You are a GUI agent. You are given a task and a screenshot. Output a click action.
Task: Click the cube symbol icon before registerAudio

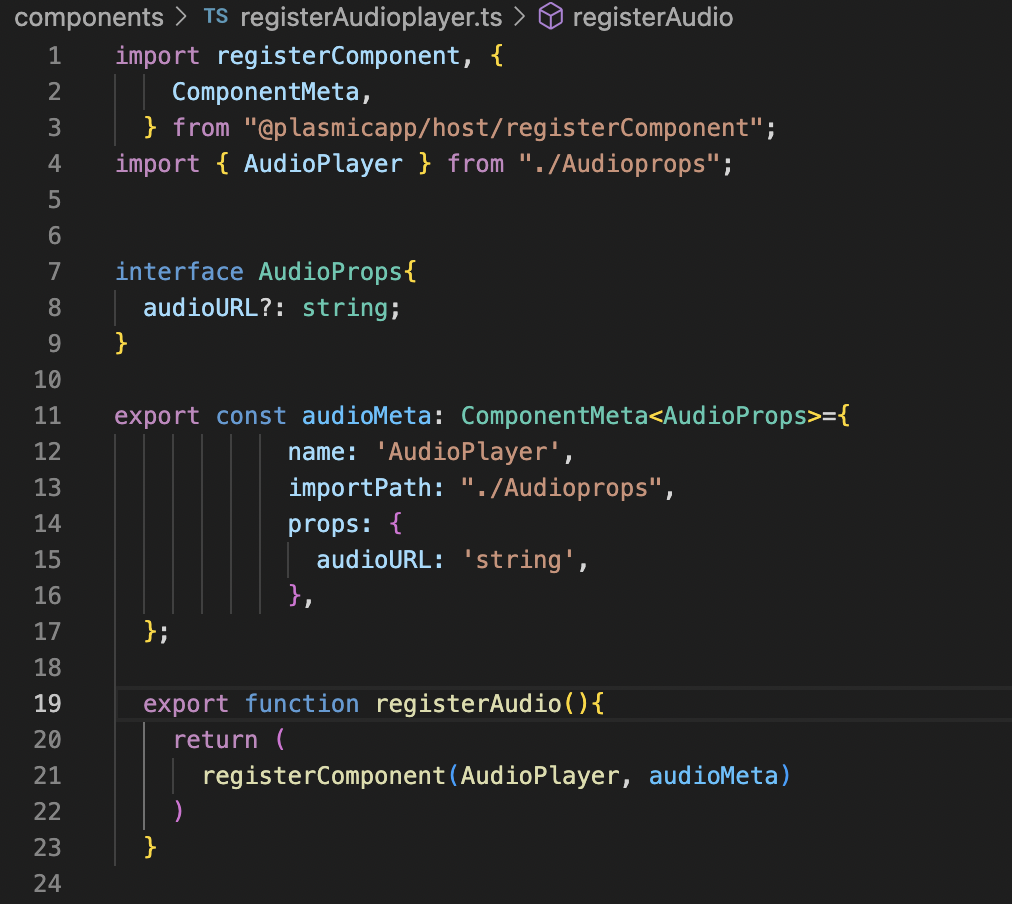550,18
